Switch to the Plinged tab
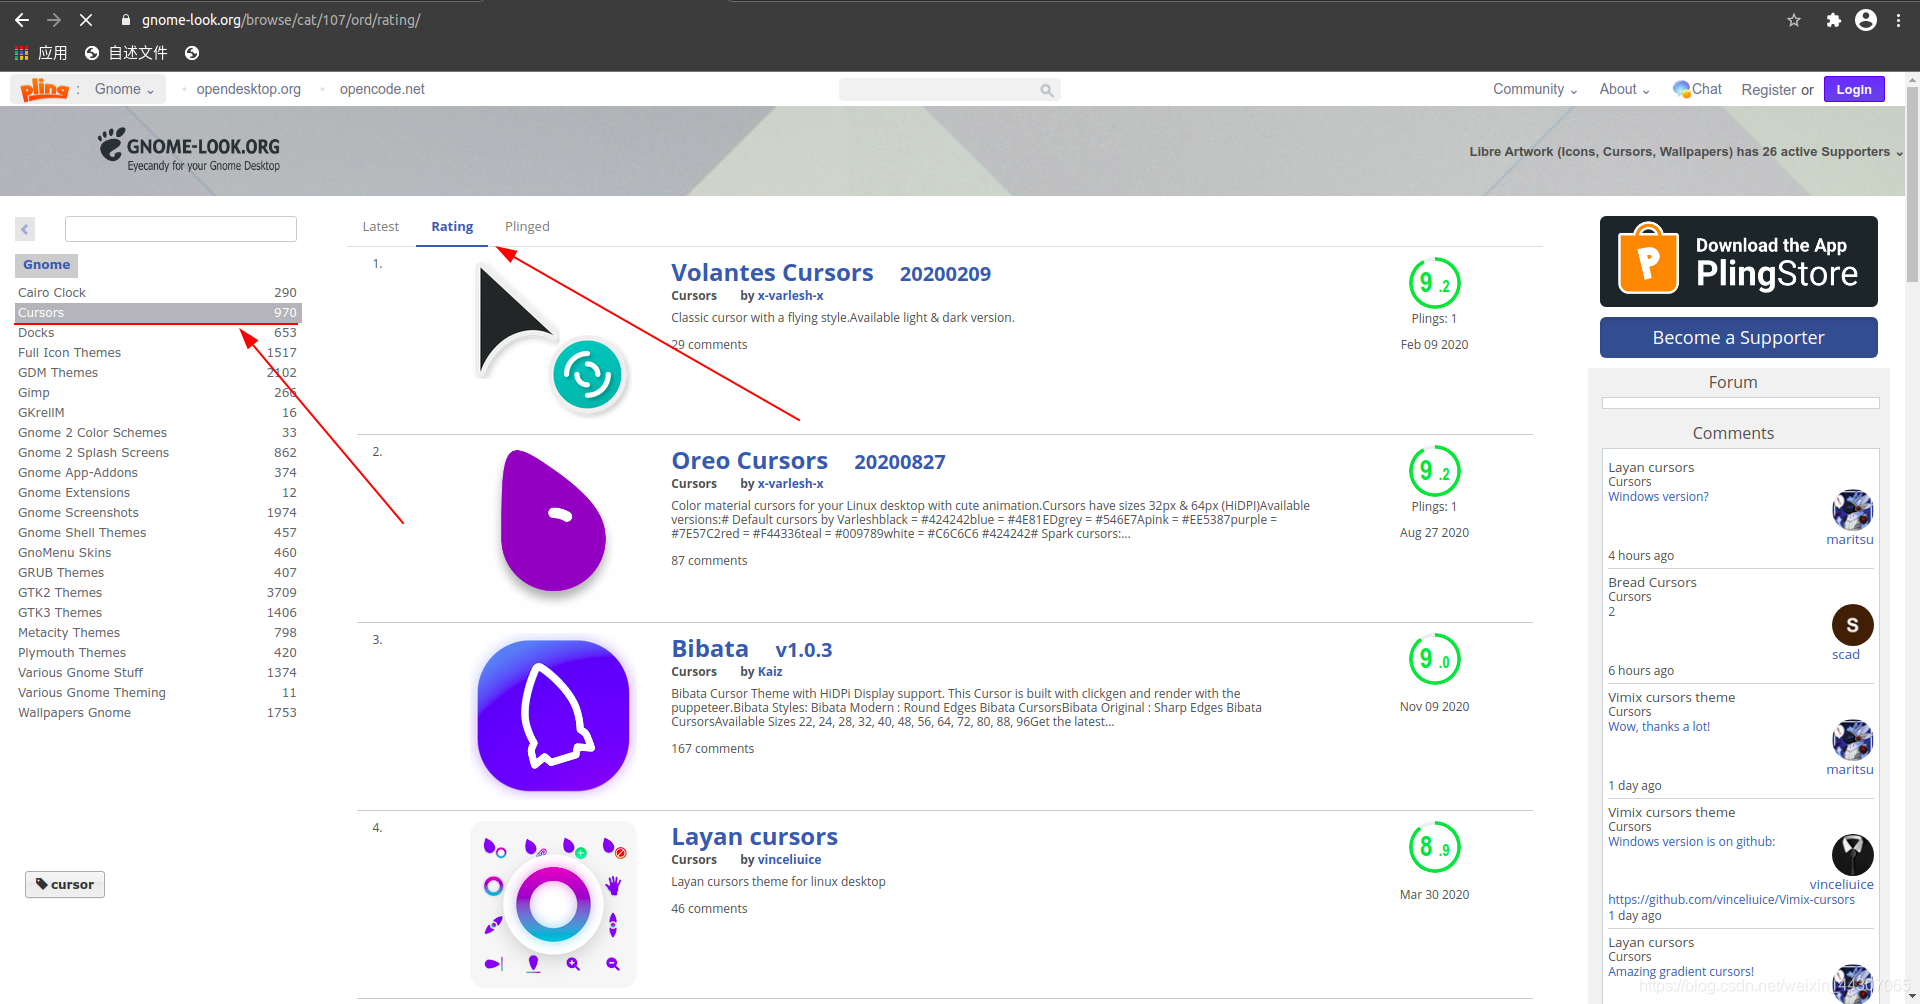Image resolution: width=1920 pixels, height=1004 pixels. pos(527,227)
